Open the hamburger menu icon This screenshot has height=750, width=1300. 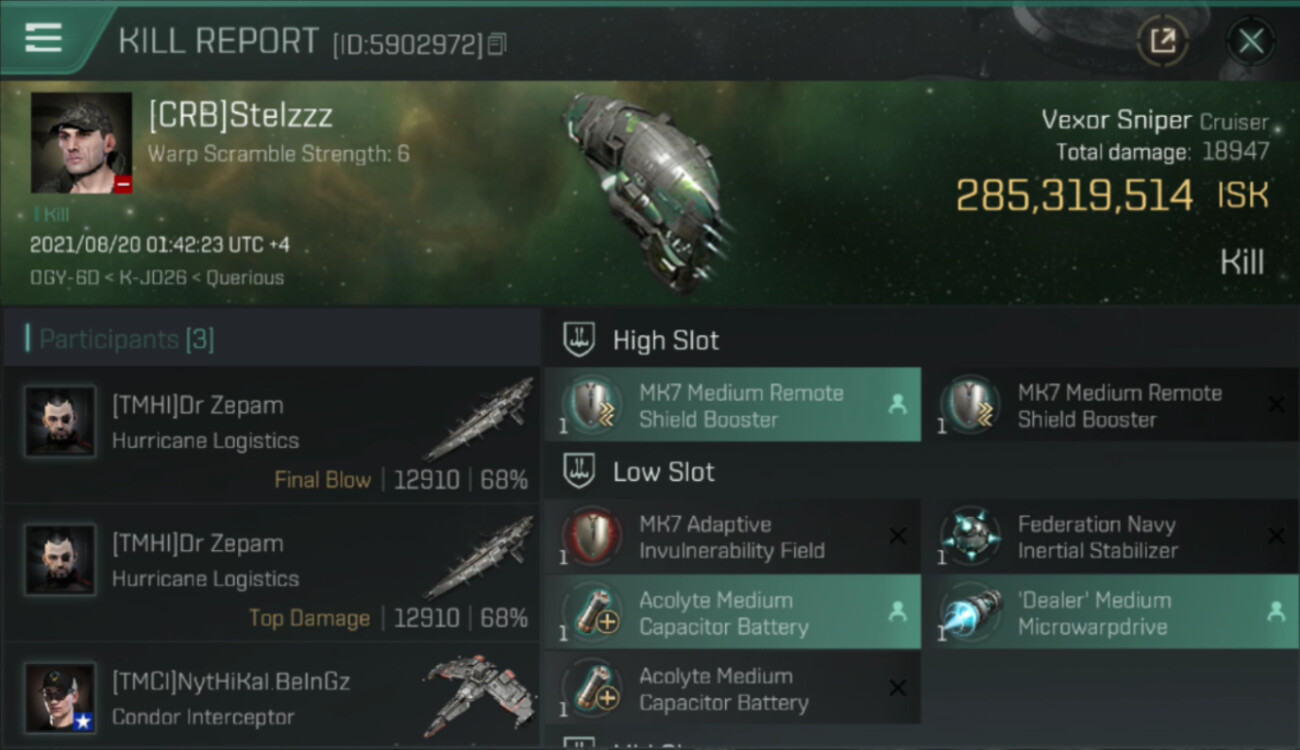tap(43, 38)
